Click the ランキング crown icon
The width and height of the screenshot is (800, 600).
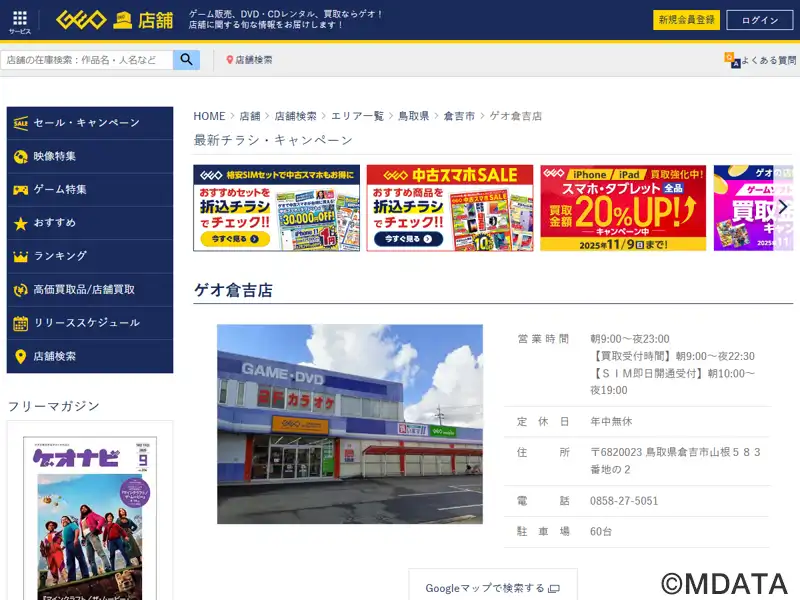(x=20, y=256)
